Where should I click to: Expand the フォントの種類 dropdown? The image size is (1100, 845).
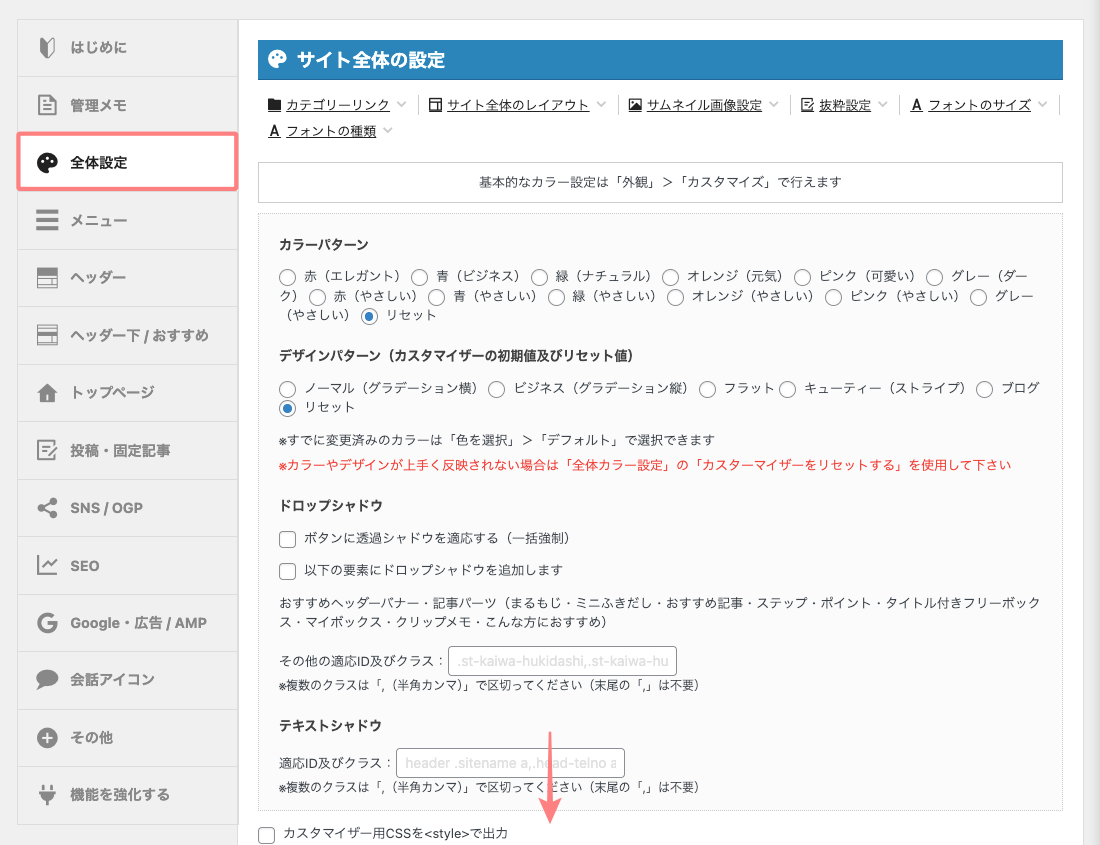pos(330,130)
